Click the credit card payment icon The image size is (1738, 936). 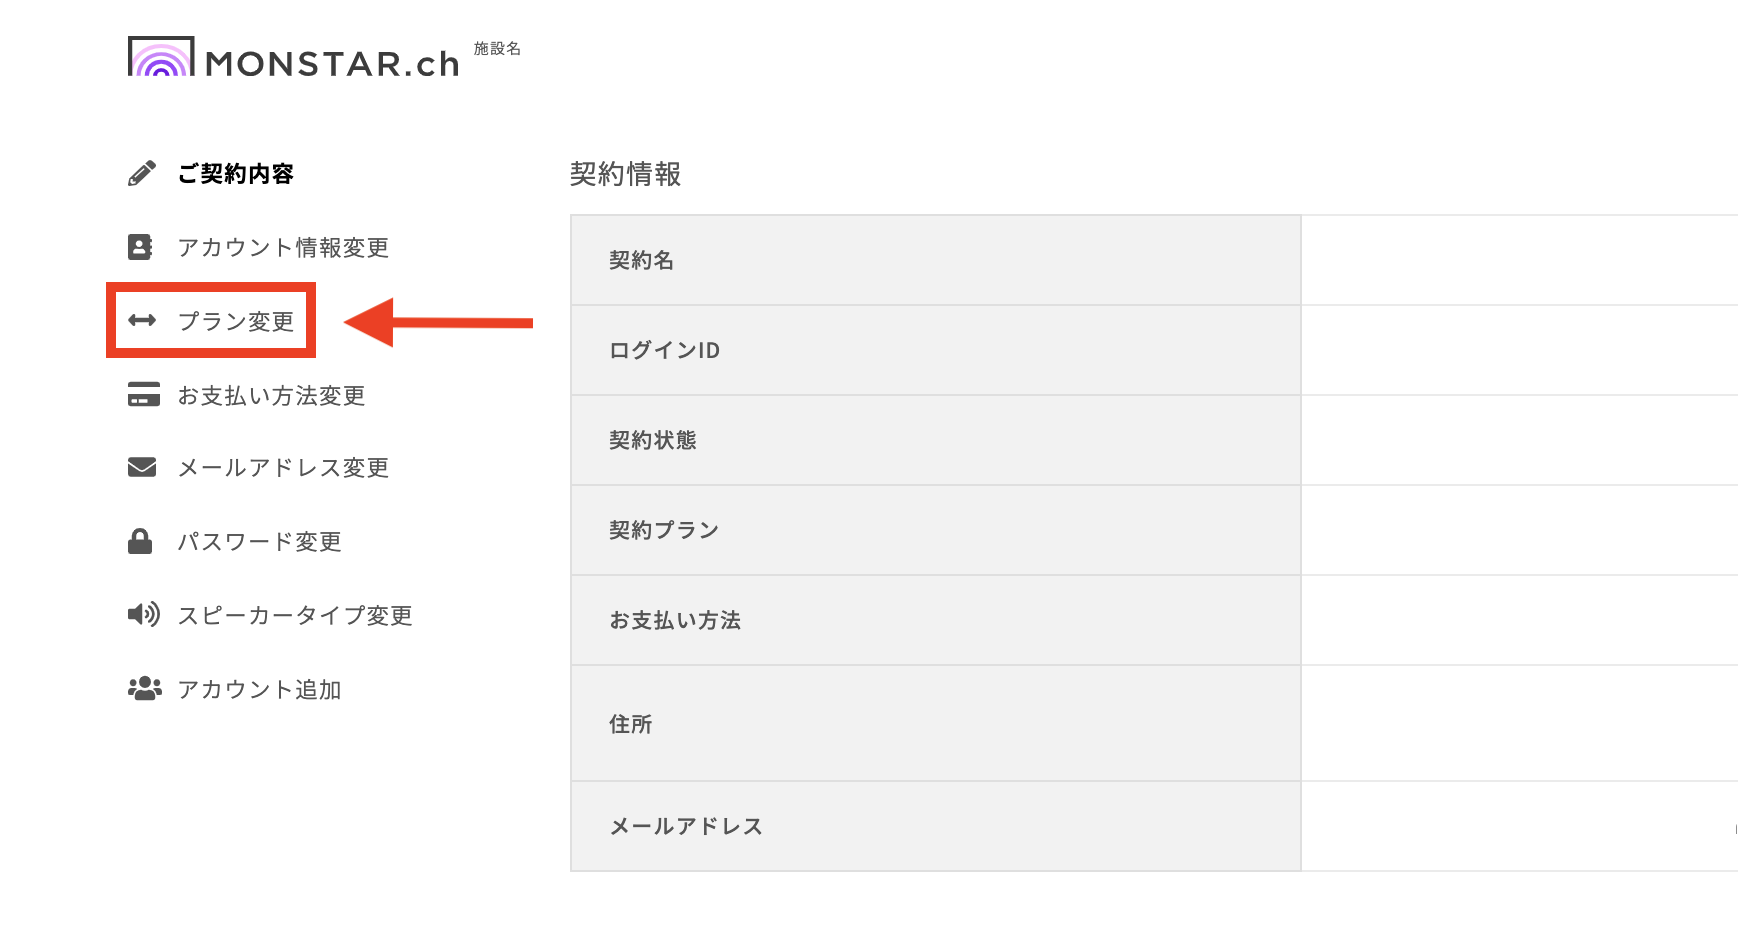pyautogui.click(x=143, y=395)
